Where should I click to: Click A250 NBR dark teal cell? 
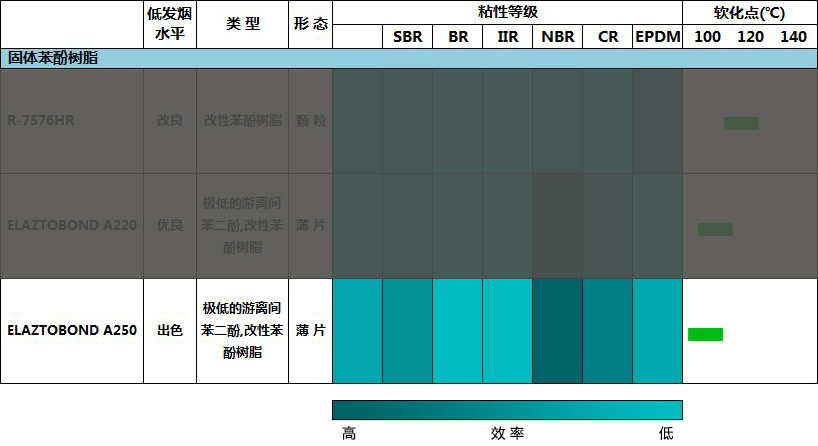coord(558,331)
